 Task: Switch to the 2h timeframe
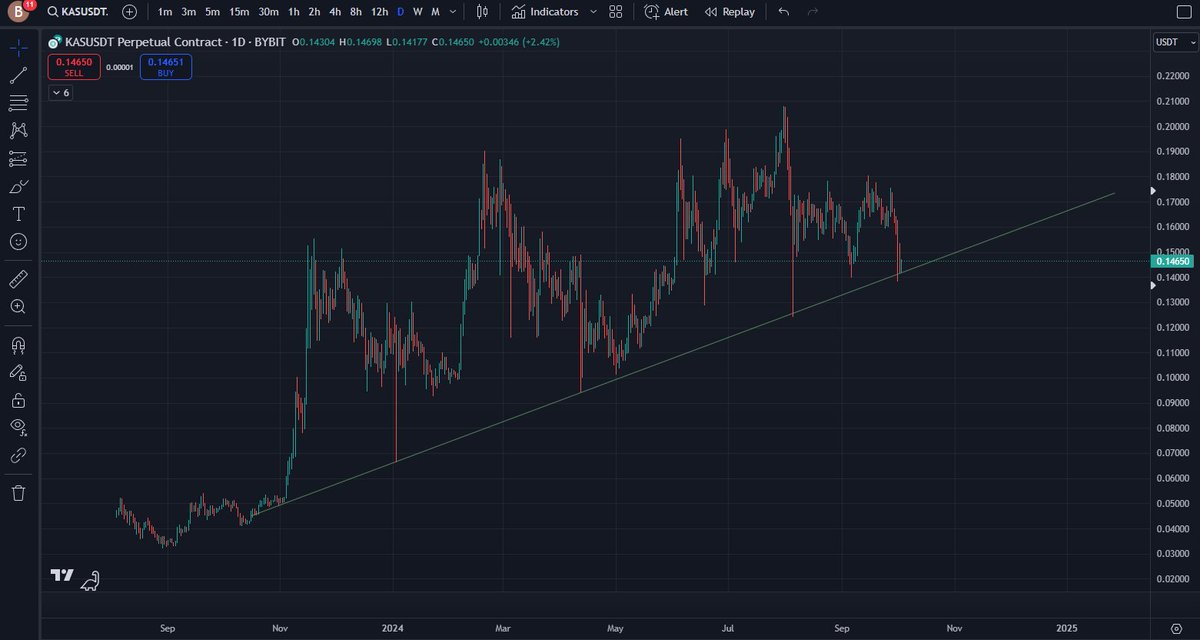tap(314, 12)
